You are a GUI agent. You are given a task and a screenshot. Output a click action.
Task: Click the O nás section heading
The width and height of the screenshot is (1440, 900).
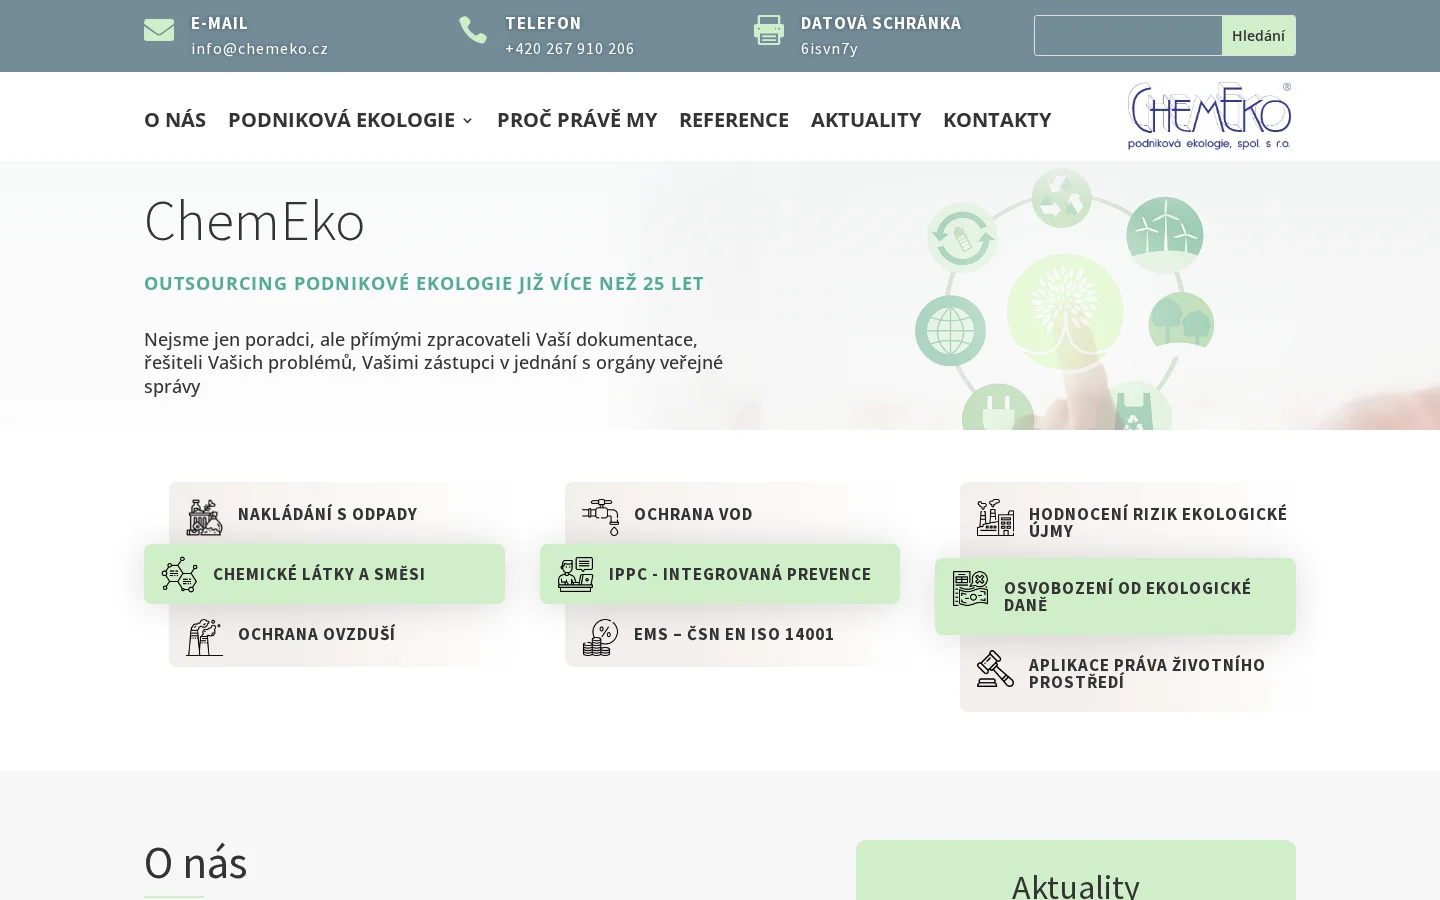coord(196,863)
